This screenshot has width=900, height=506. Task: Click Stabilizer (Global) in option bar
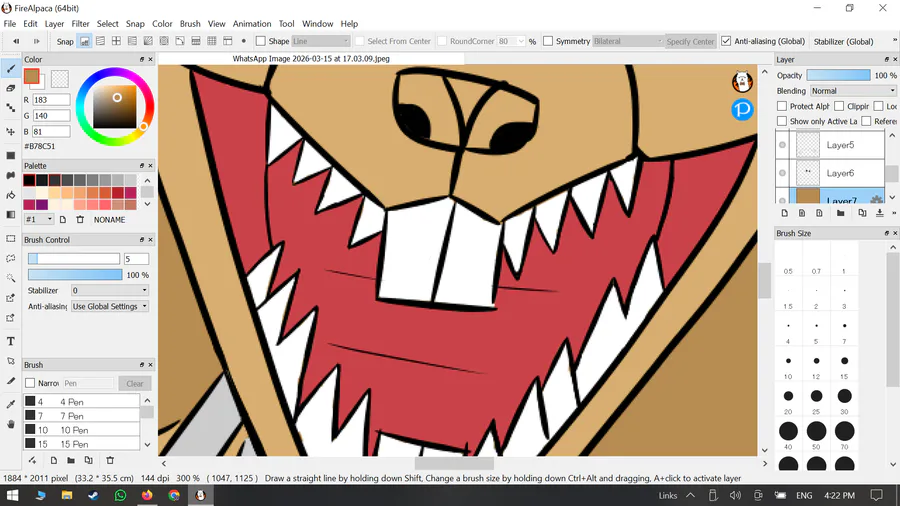point(843,41)
